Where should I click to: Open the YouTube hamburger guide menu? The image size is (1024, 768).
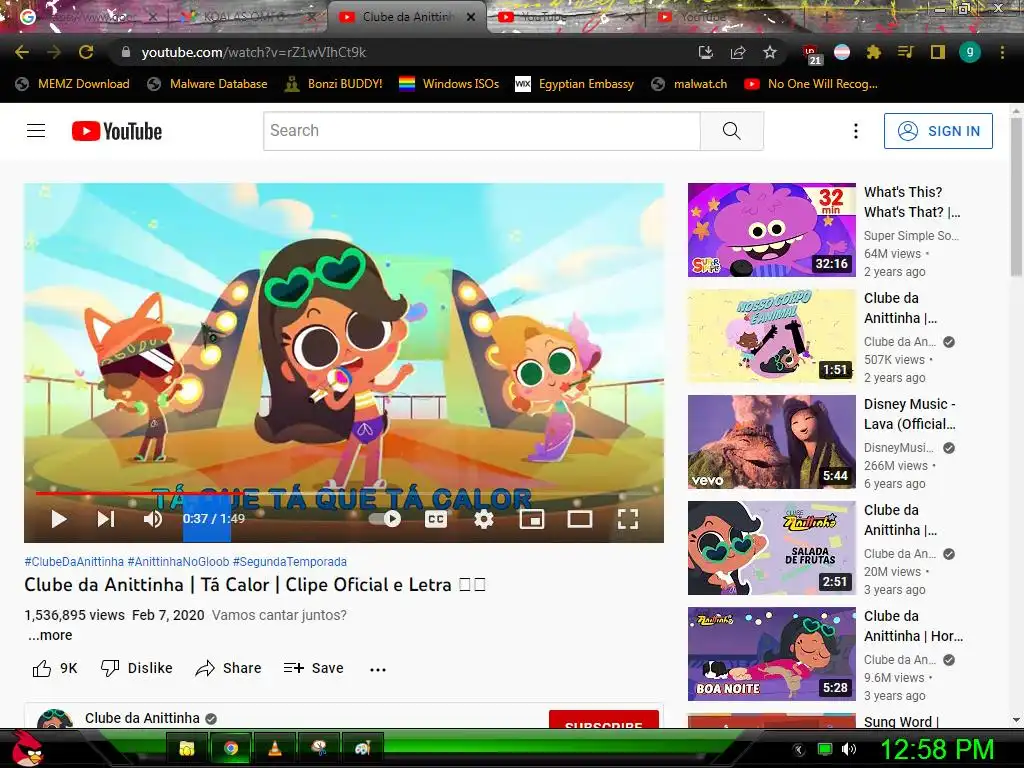click(x=36, y=131)
